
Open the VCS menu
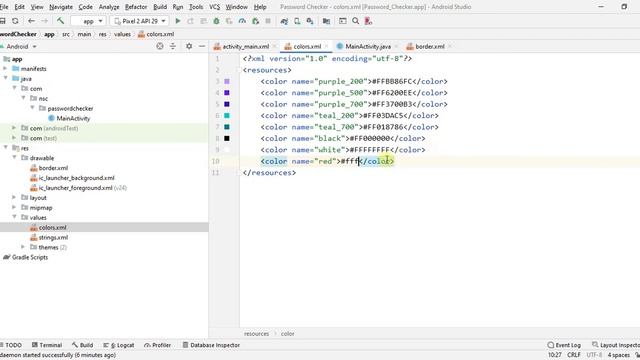[215, 7]
